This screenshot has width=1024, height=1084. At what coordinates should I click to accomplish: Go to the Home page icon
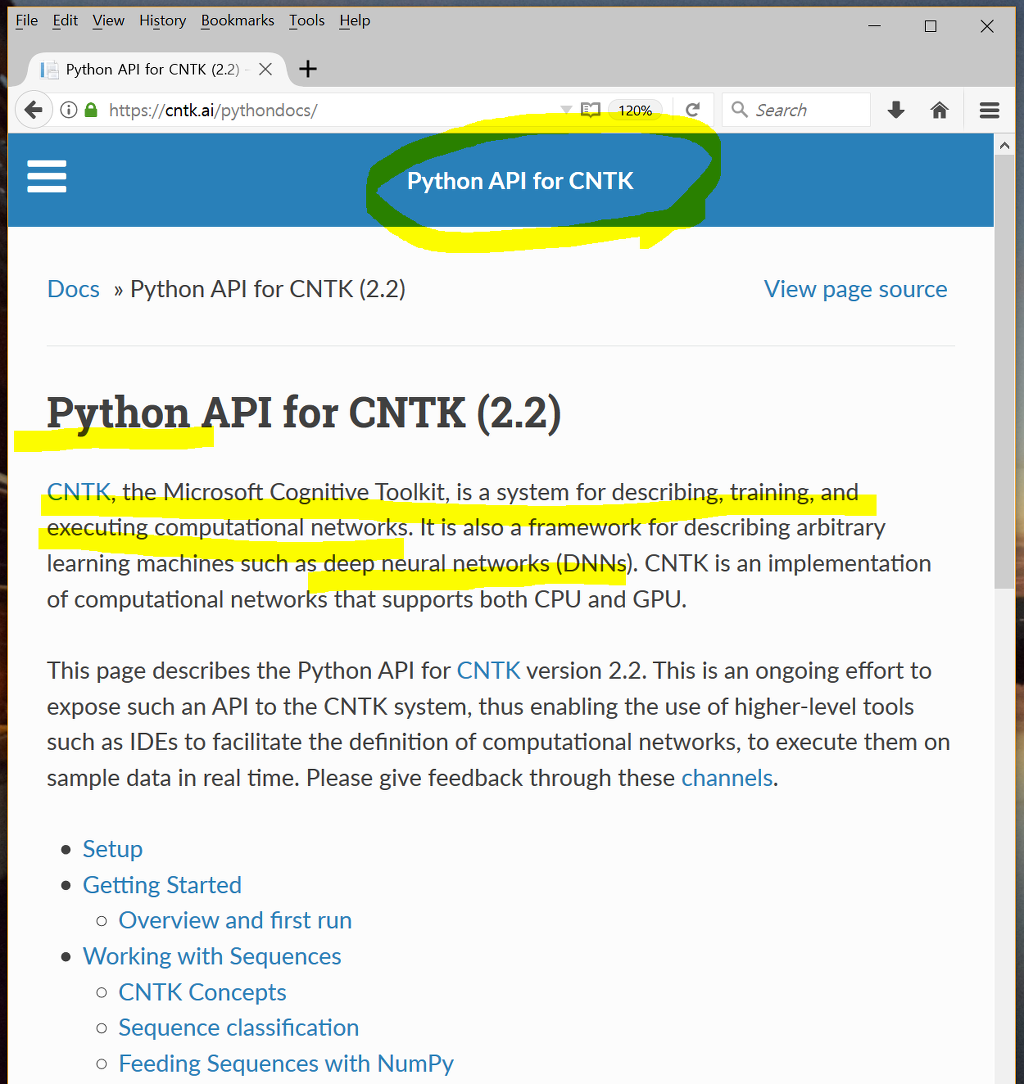pyautogui.click(x=939, y=110)
